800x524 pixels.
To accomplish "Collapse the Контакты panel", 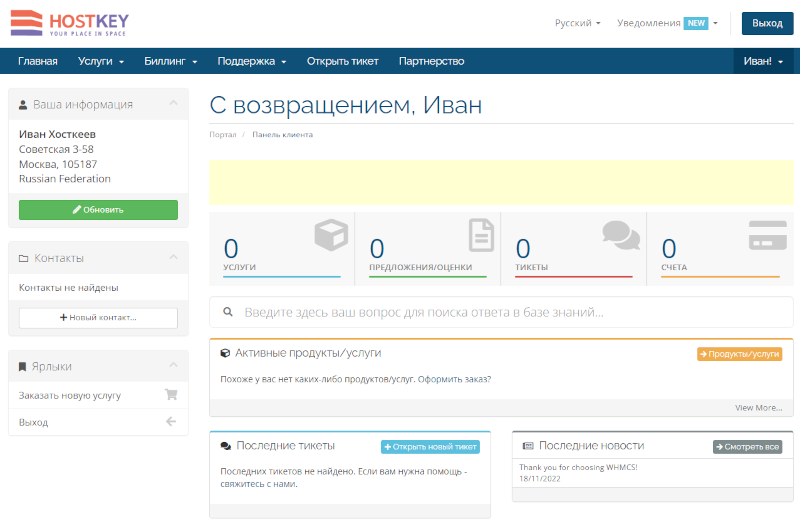I will pyautogui.click(x=174, y=258).
